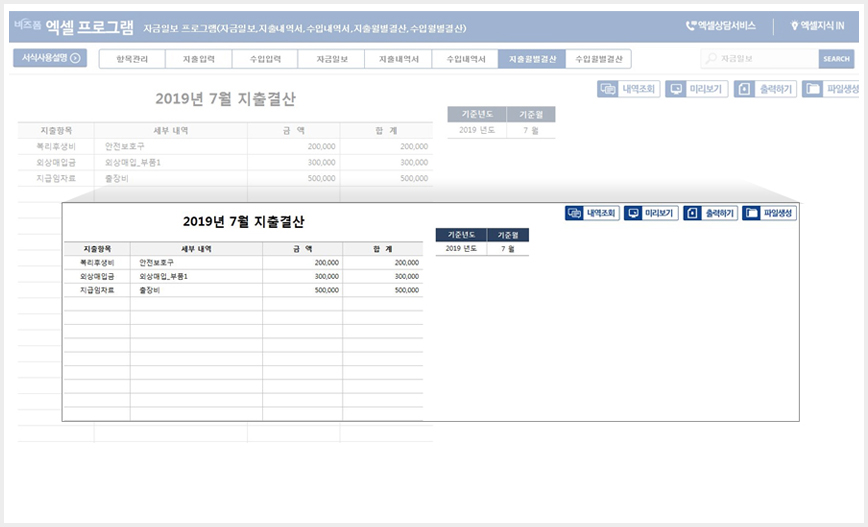Screen dimensions: 868x527
Task: Open the 자금일보 tab
Action: pyautogui.click(x=332, y=59)
